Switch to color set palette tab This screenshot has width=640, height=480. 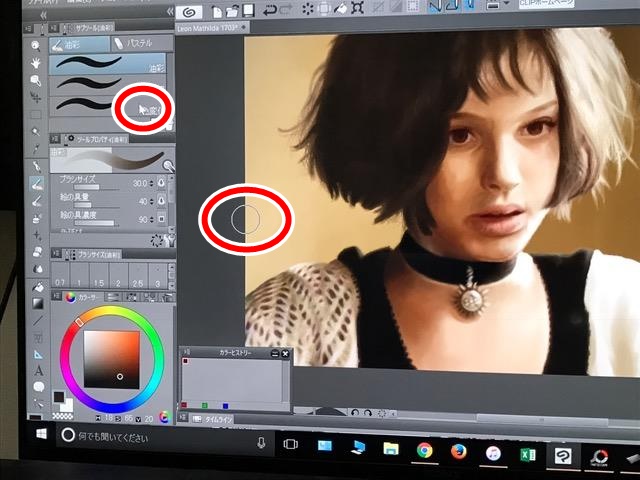coord(131,297)
